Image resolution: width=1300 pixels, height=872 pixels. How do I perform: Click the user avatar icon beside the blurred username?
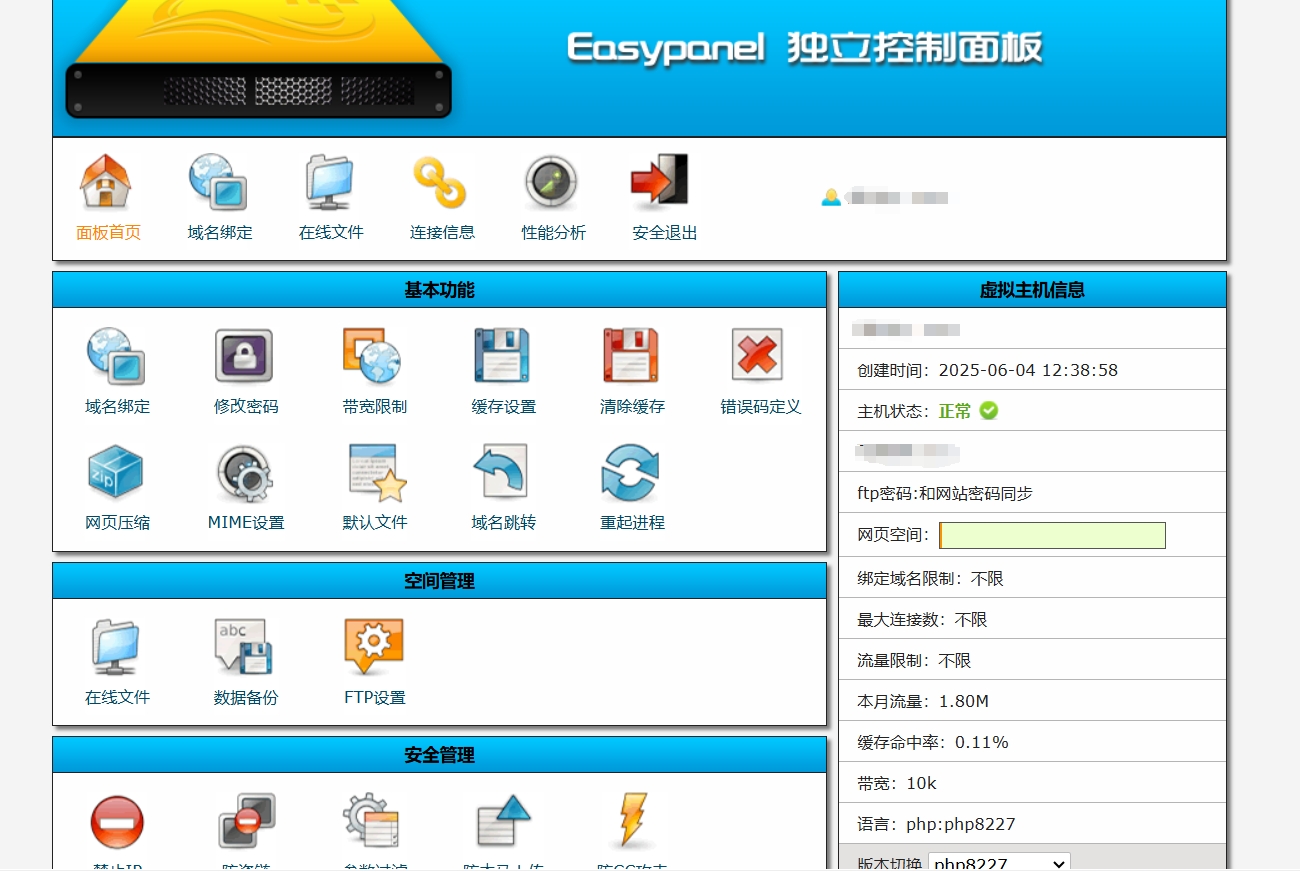pyautogui.click(x=831, y=197)
